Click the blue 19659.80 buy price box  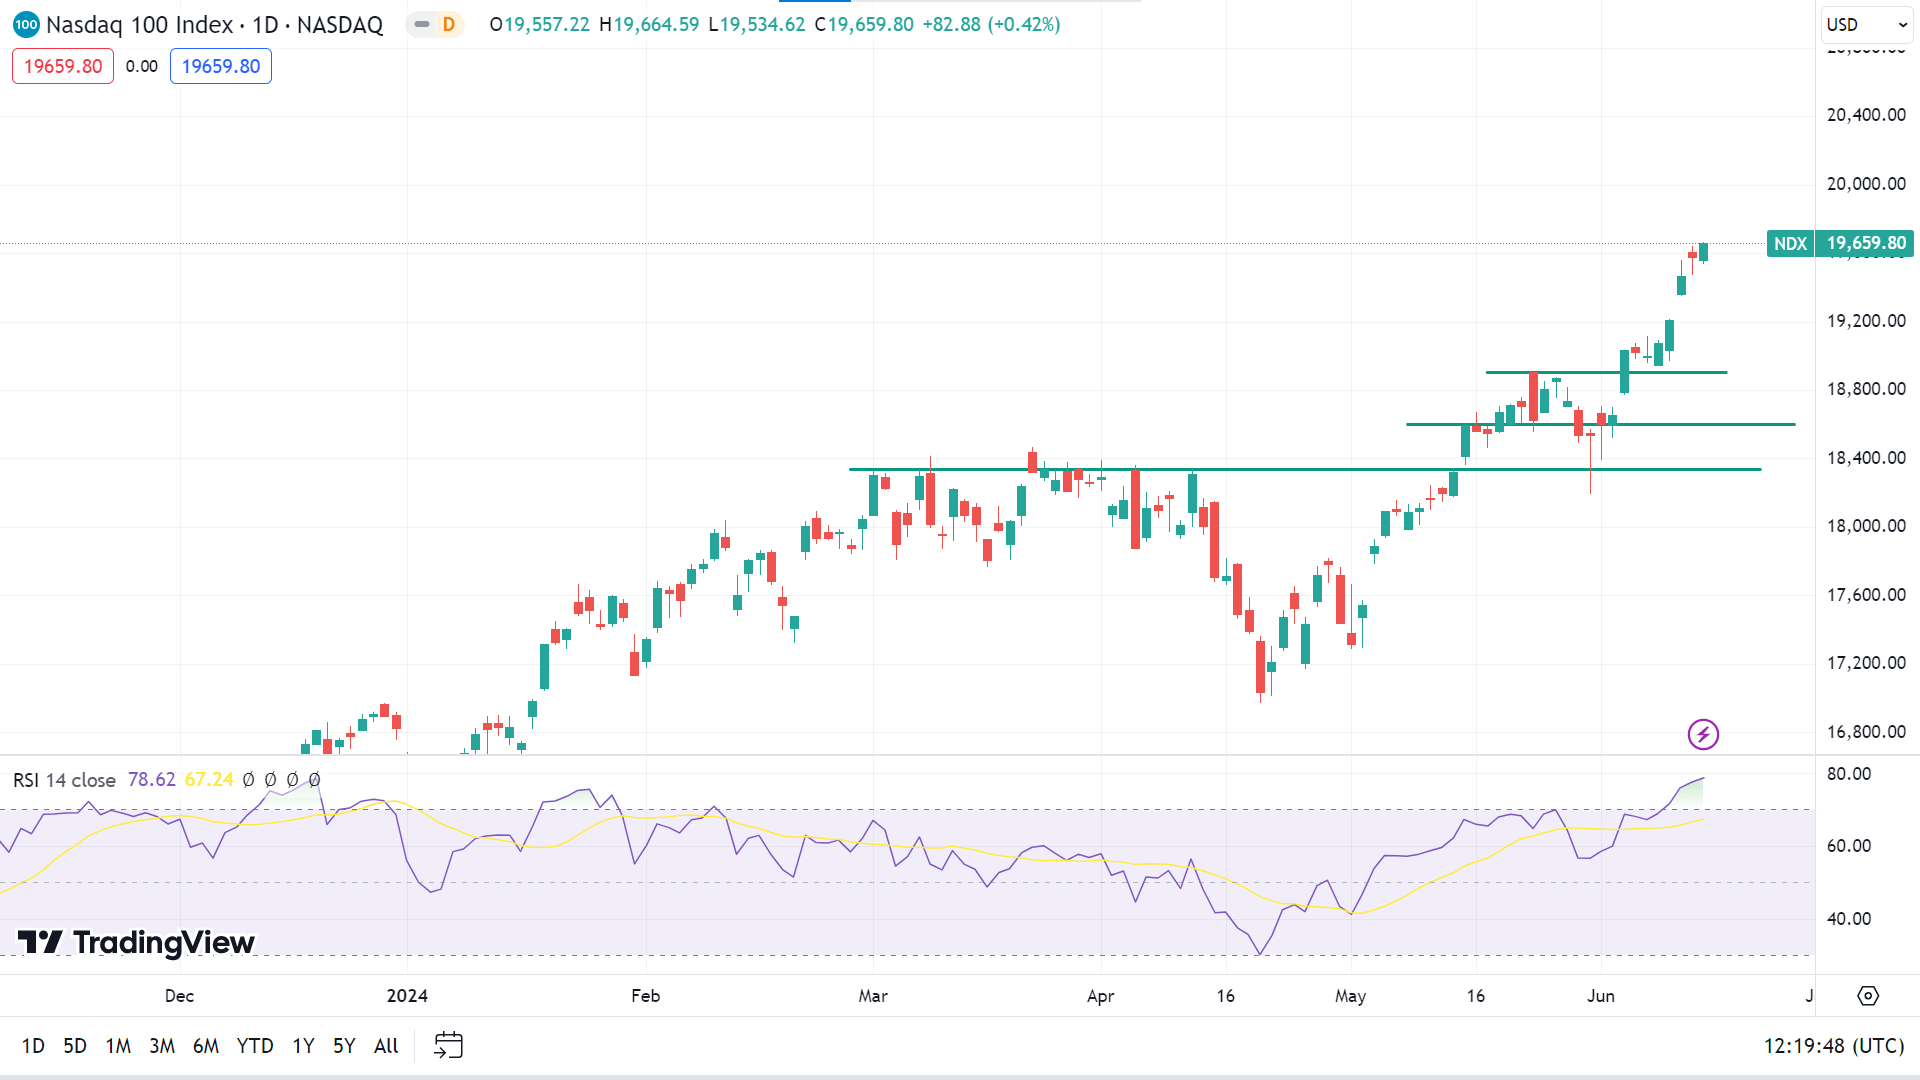(x=221, y=66)
